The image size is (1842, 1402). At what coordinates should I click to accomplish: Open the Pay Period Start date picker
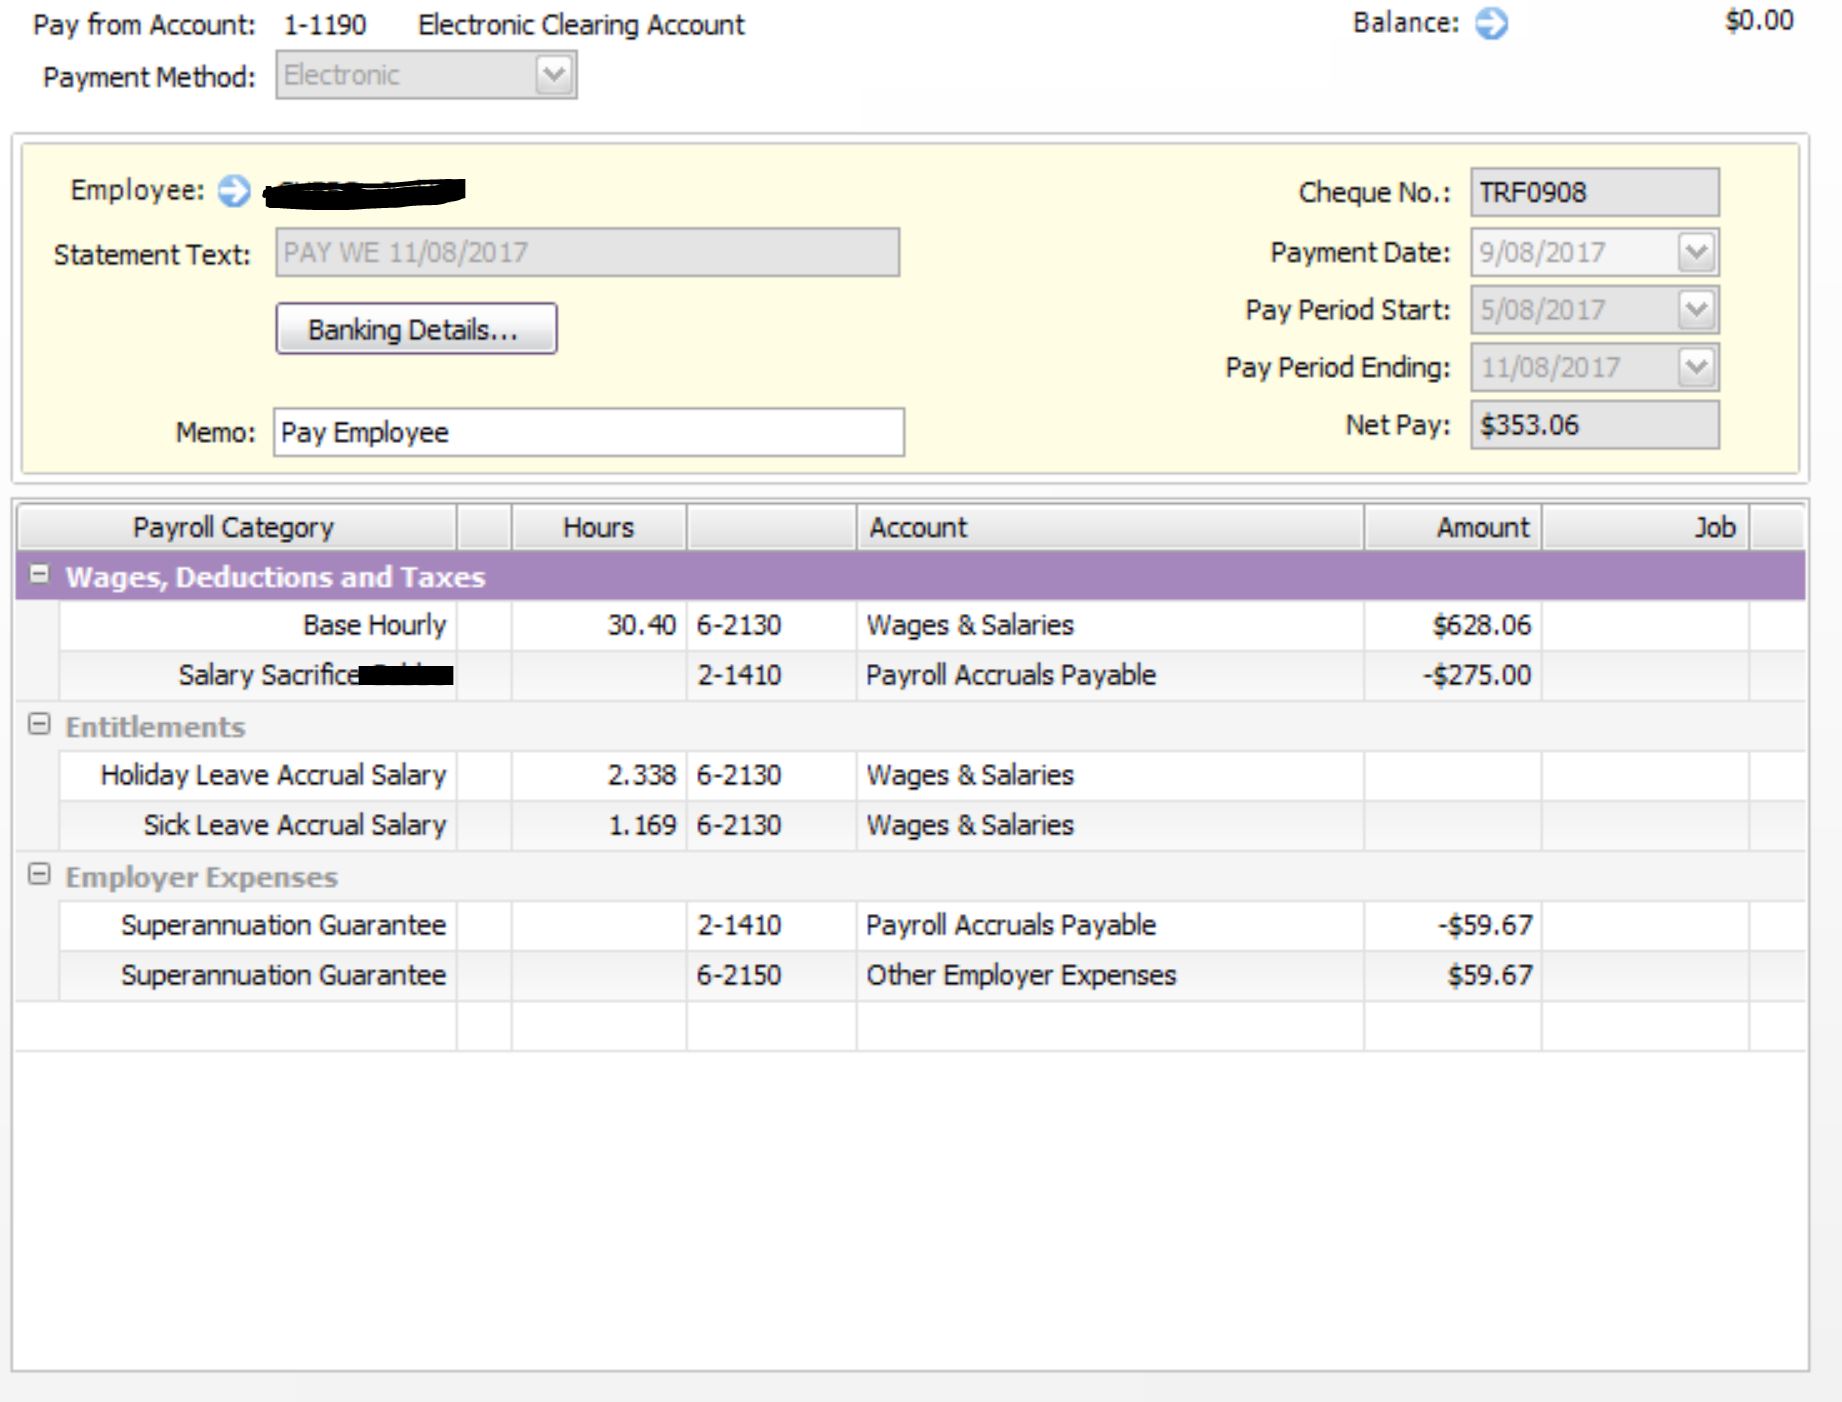1694,310
